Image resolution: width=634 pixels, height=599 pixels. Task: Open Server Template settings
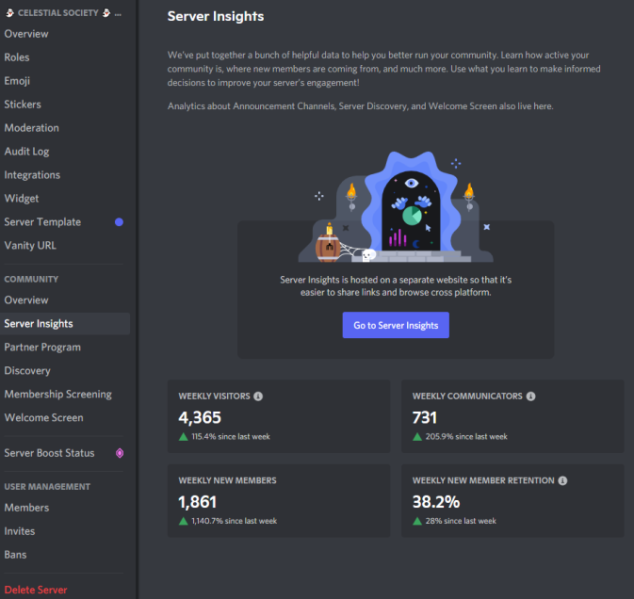click(x=42, y=222)
